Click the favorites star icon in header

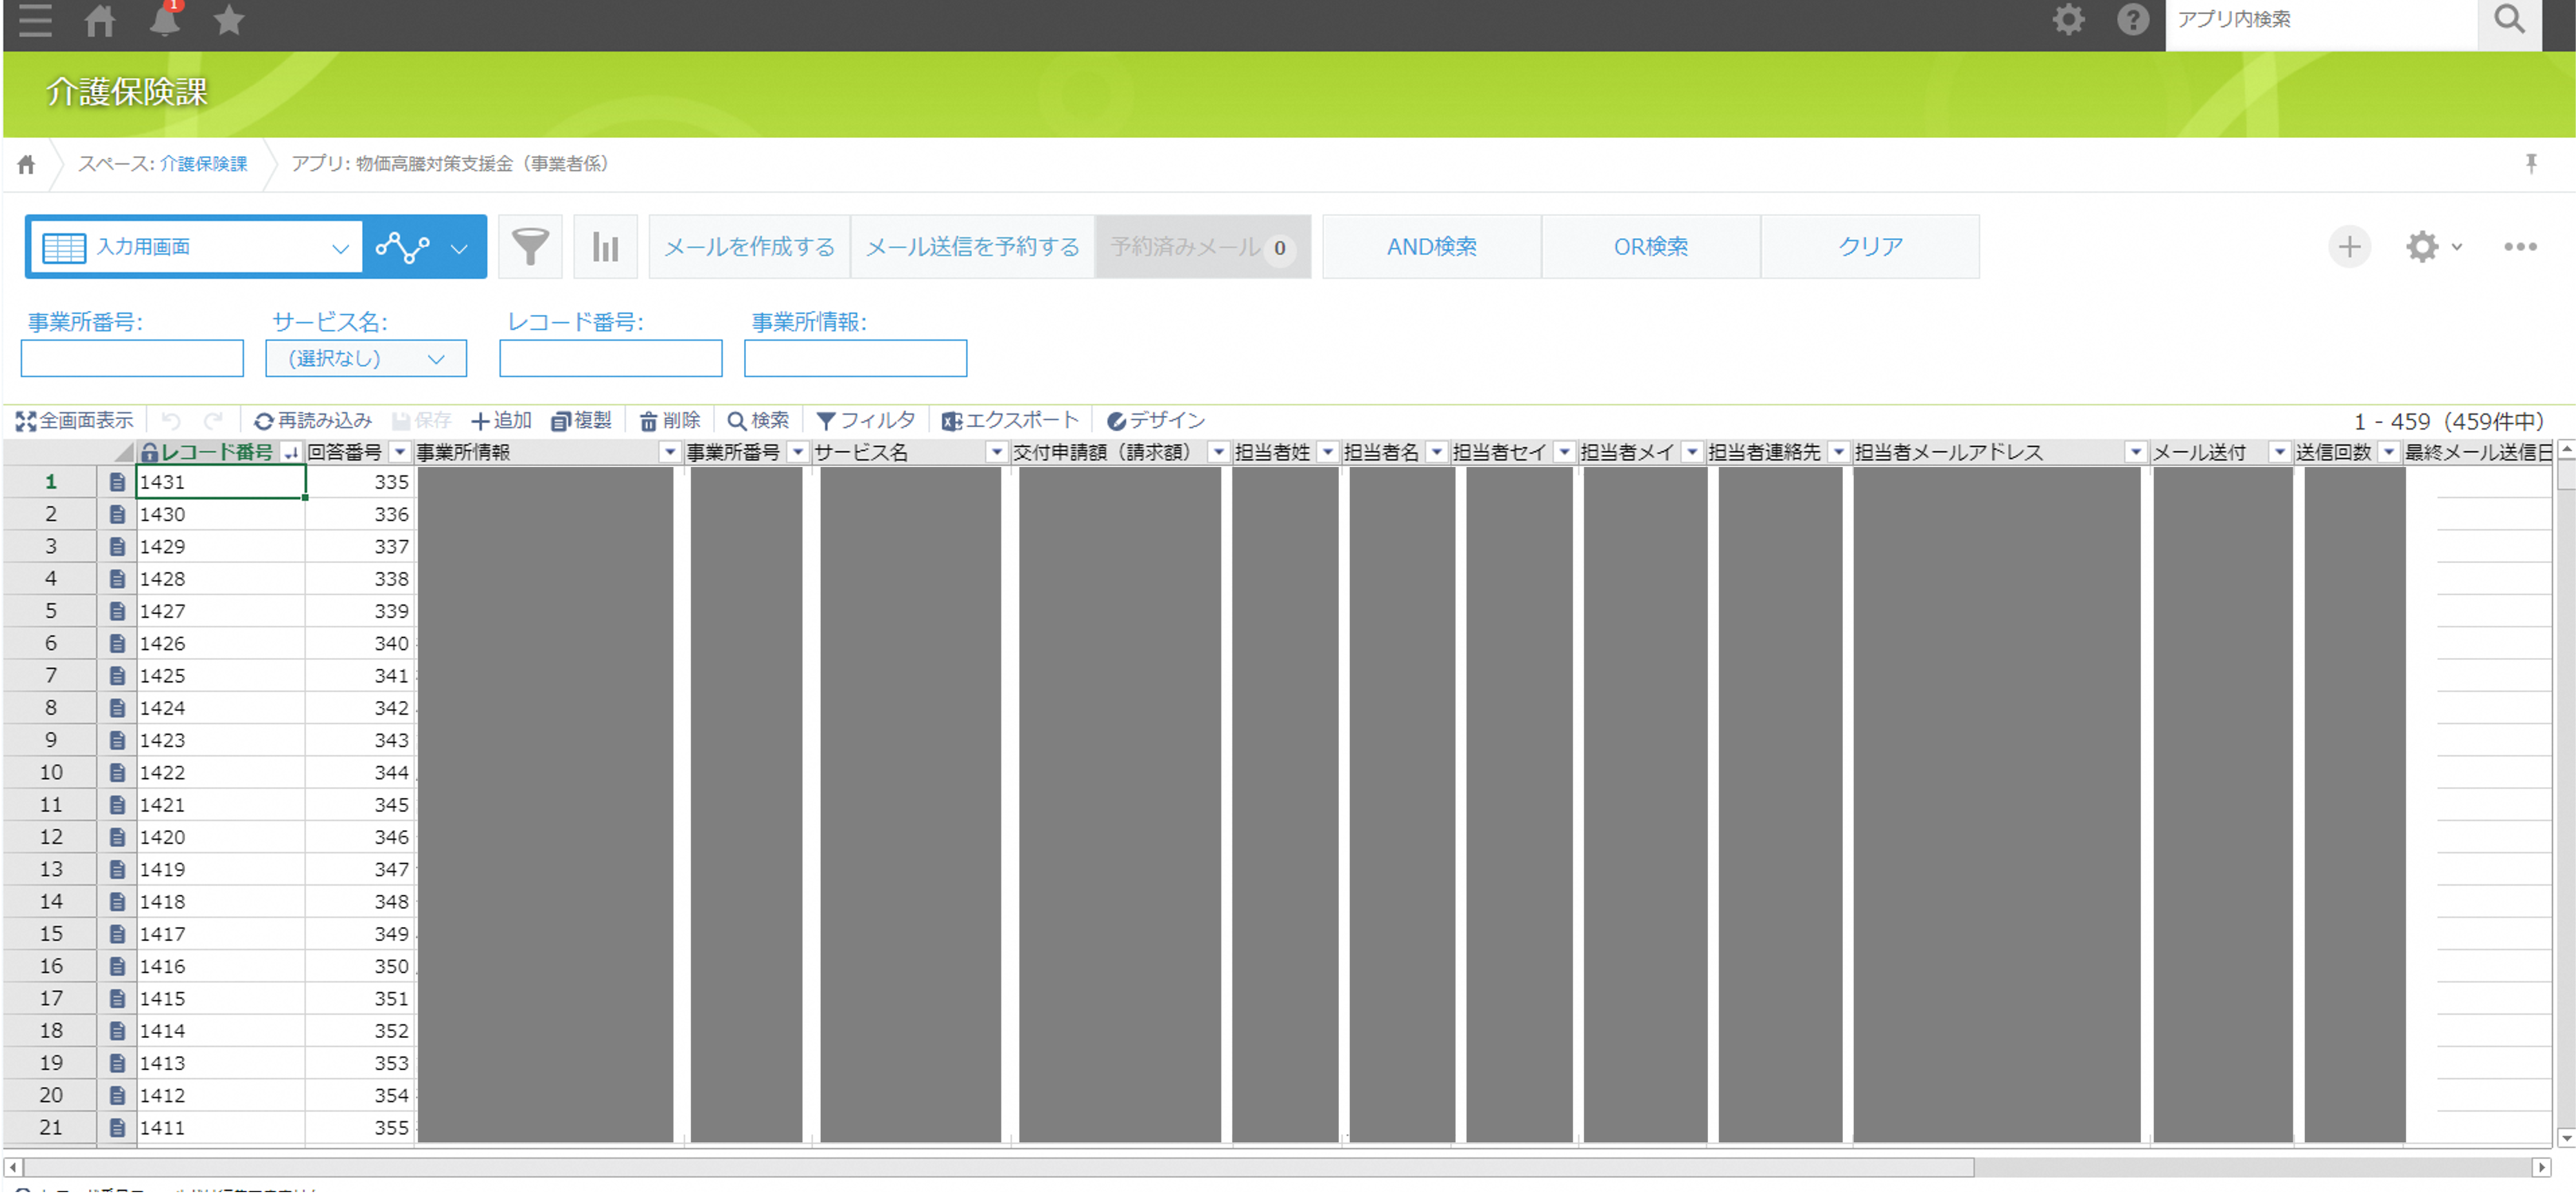click(229, 20)
